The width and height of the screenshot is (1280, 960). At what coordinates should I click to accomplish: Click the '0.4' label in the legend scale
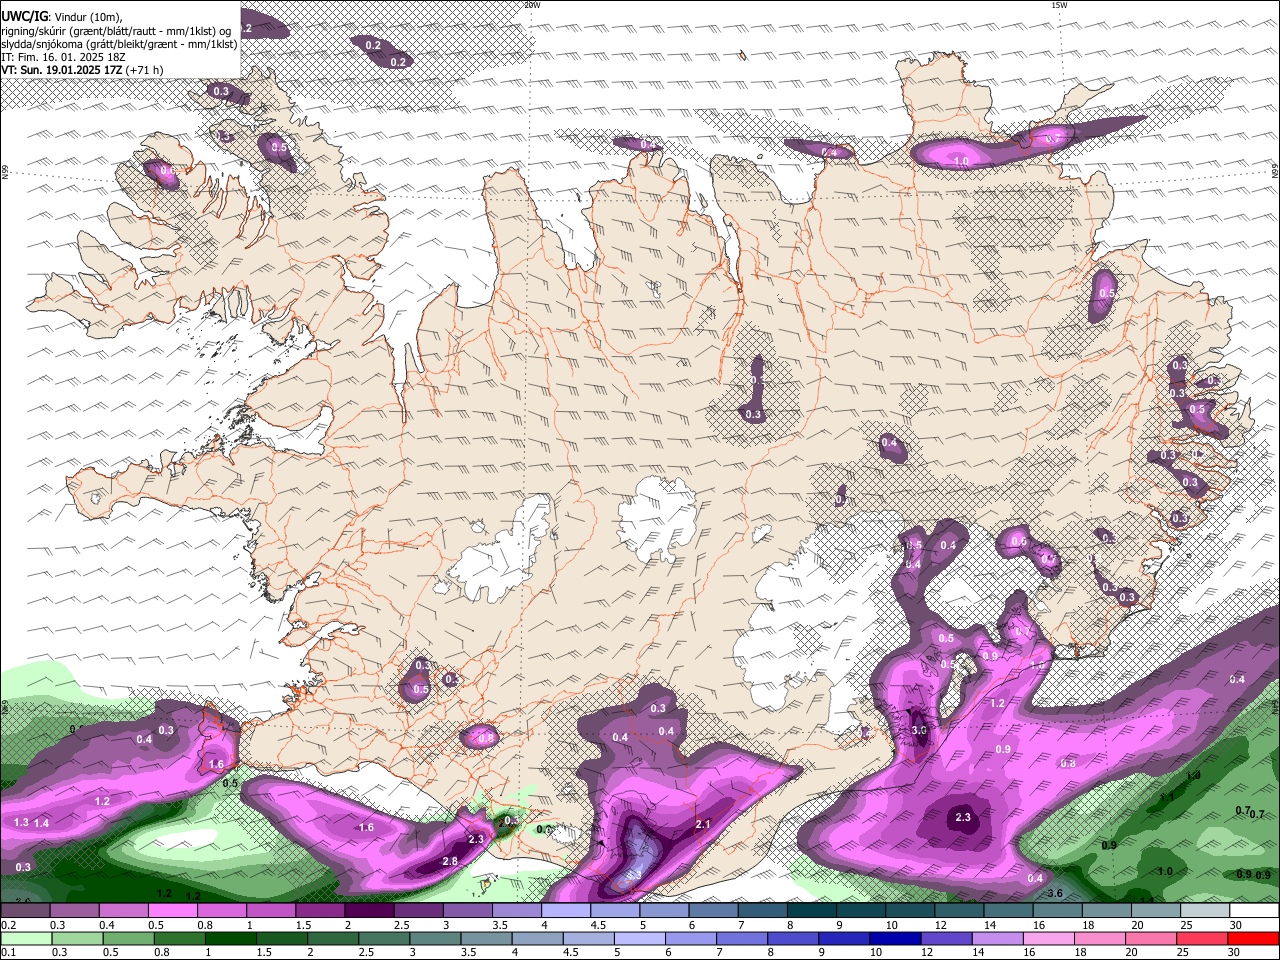click(x=107, y=926)
